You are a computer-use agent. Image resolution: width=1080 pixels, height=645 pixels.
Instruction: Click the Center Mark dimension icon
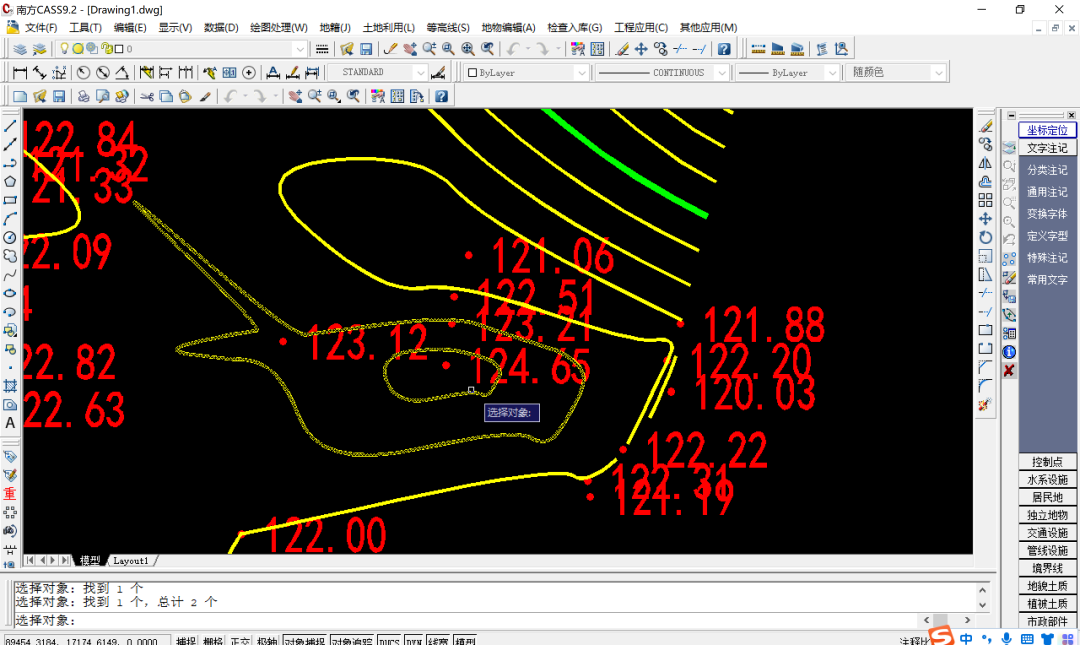click(x=249, y=72)
